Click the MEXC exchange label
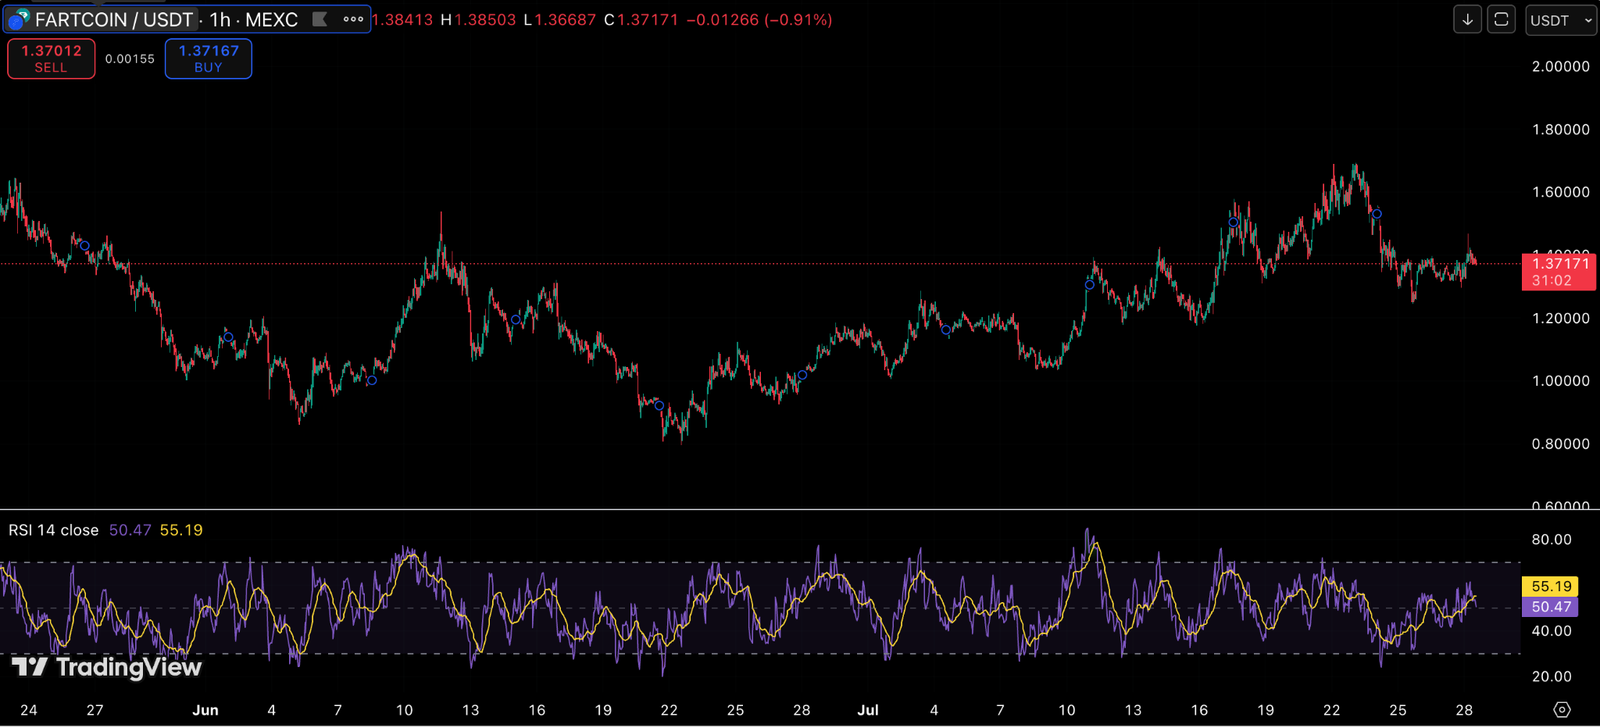1600x727 pixels. (x=271, y=20)
